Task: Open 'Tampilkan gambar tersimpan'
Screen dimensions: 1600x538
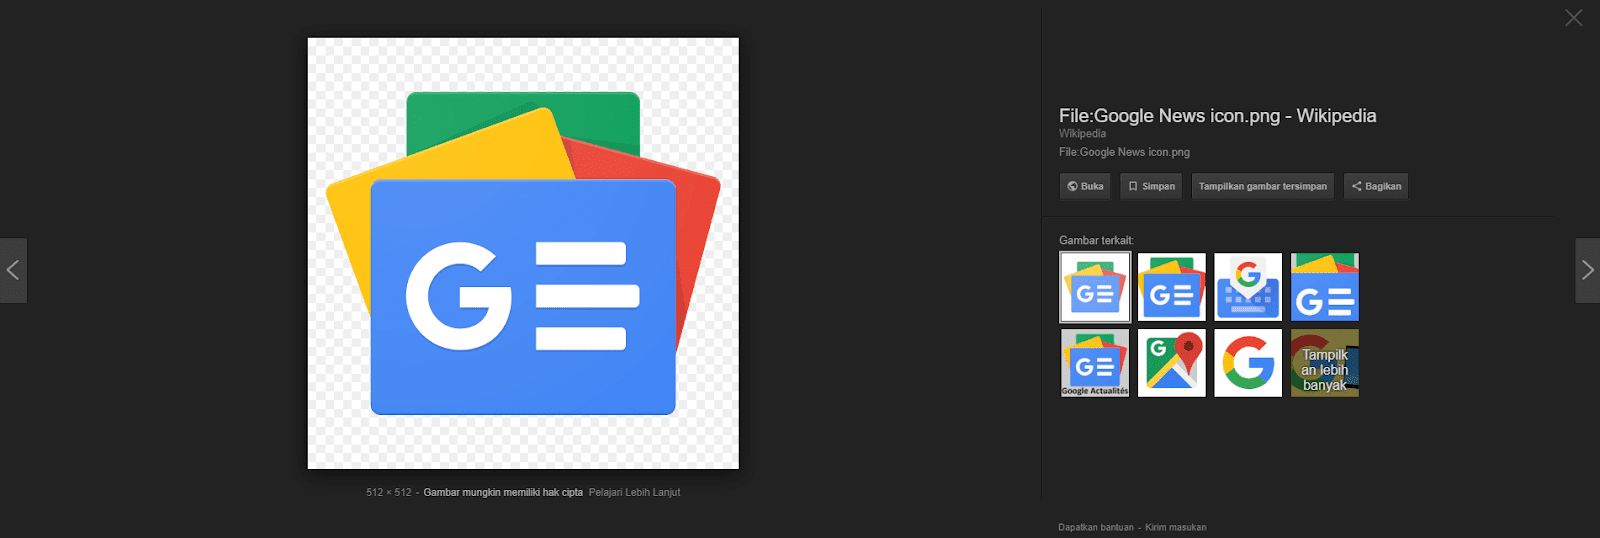Action: click(1262, 186)
